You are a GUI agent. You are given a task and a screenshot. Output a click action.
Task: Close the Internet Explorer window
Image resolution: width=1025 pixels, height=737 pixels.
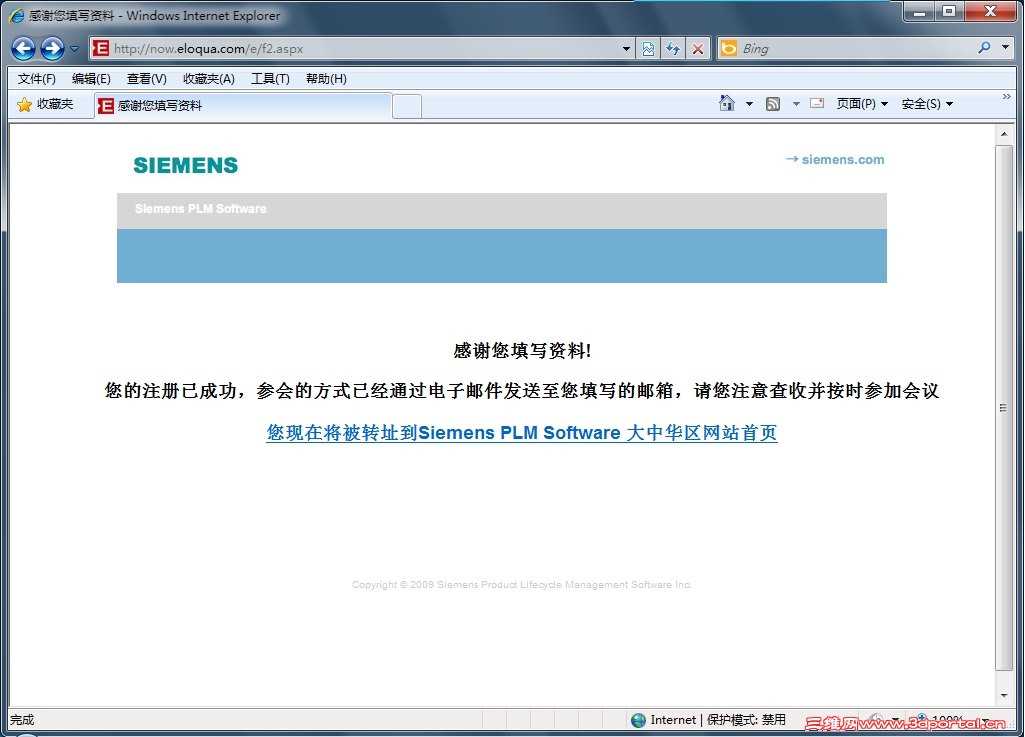[x=990, y=12]
